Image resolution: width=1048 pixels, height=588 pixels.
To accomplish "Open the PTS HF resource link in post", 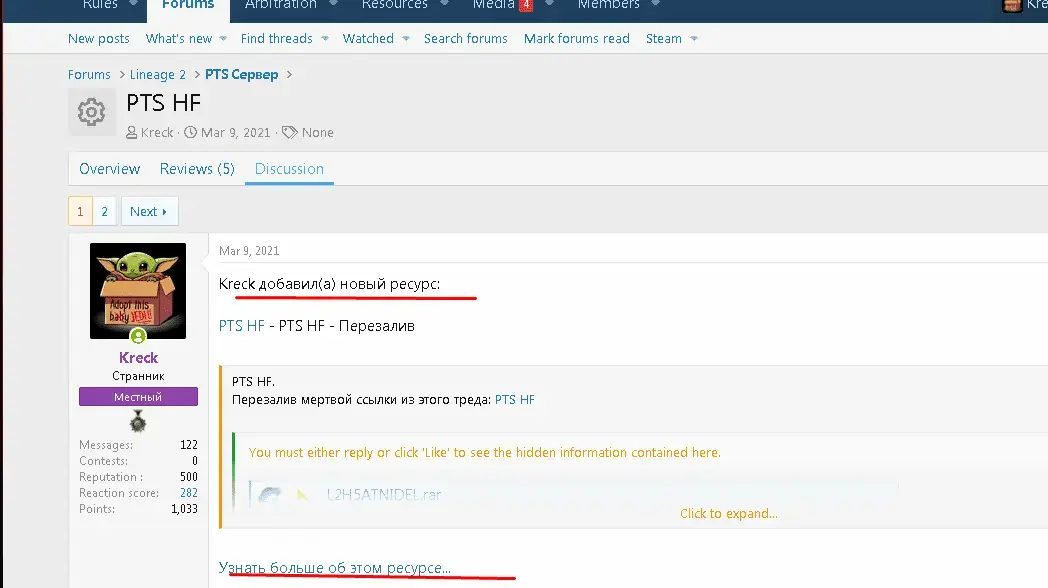I will tap(242, 326).
